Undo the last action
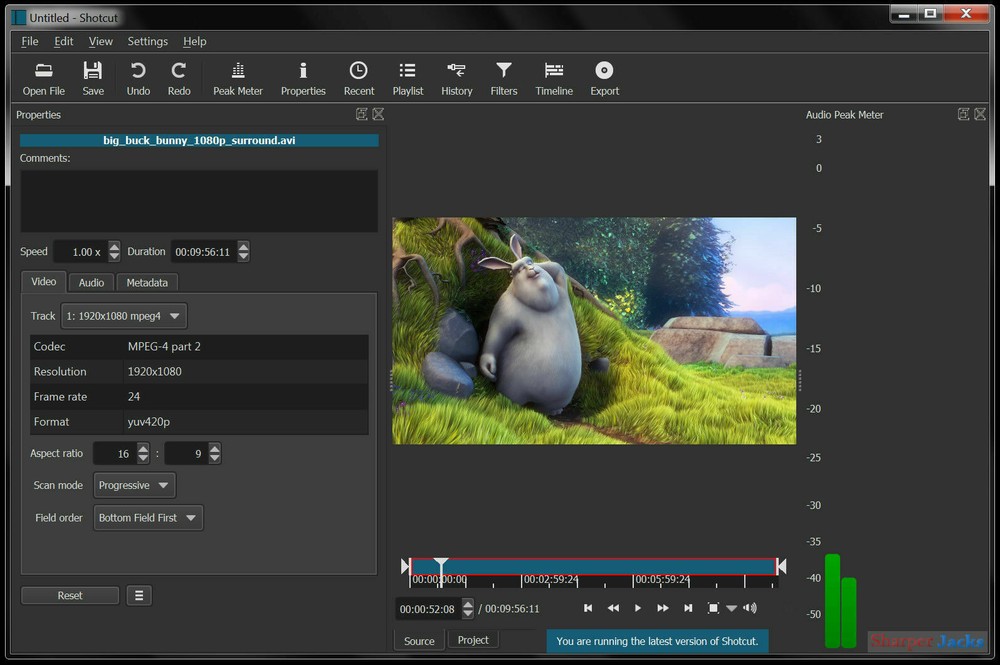The image size is (1000, 665). 137,77
